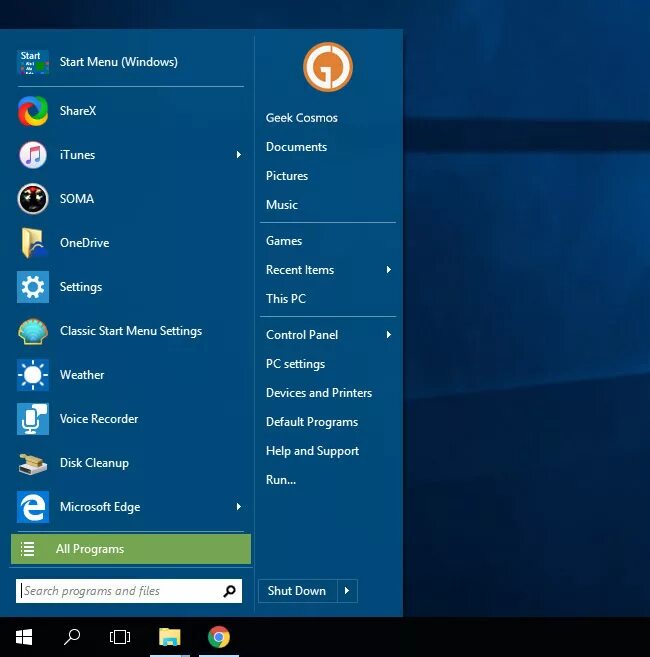Open the ShareX app icon
Screen dimensions: 650x657
point(33,111)
